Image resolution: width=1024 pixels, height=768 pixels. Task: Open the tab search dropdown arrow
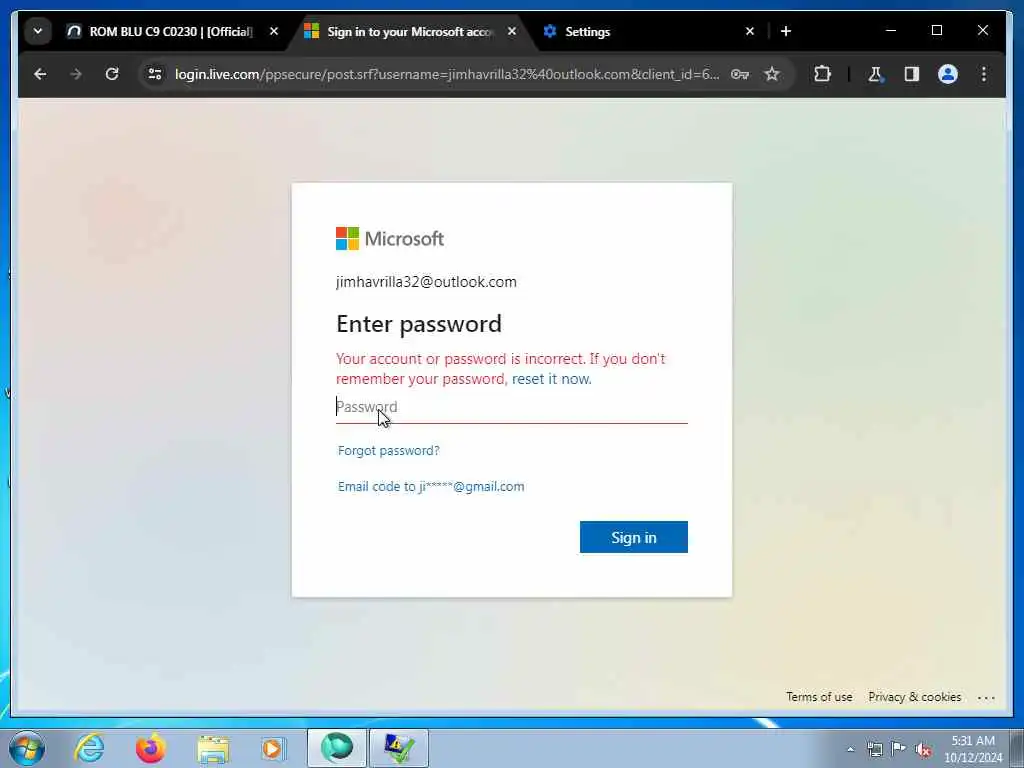click(x=38, y=31)
